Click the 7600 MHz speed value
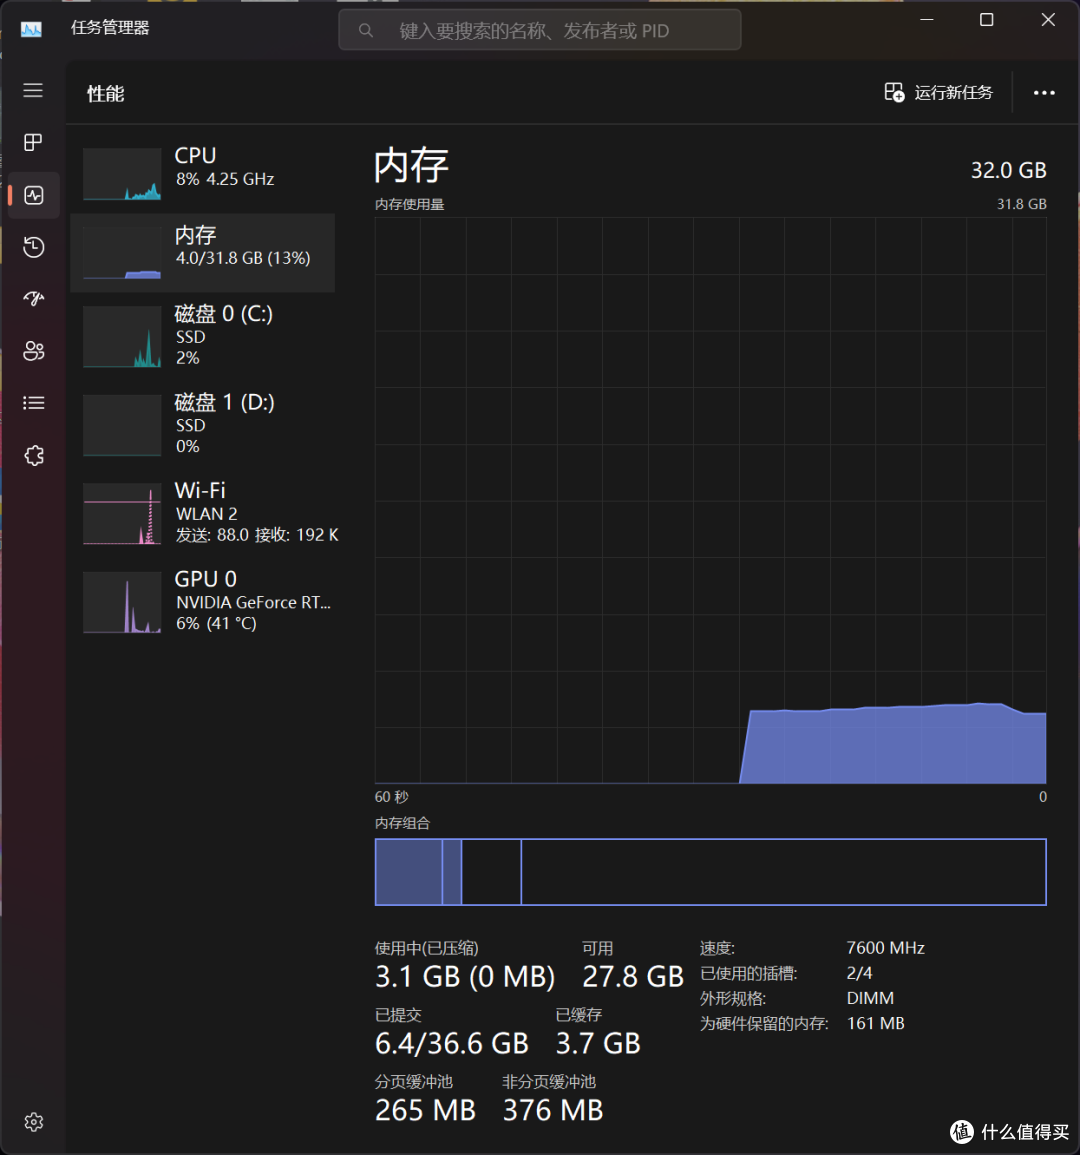The image size is (1080, 1155). tap(886, 948)
